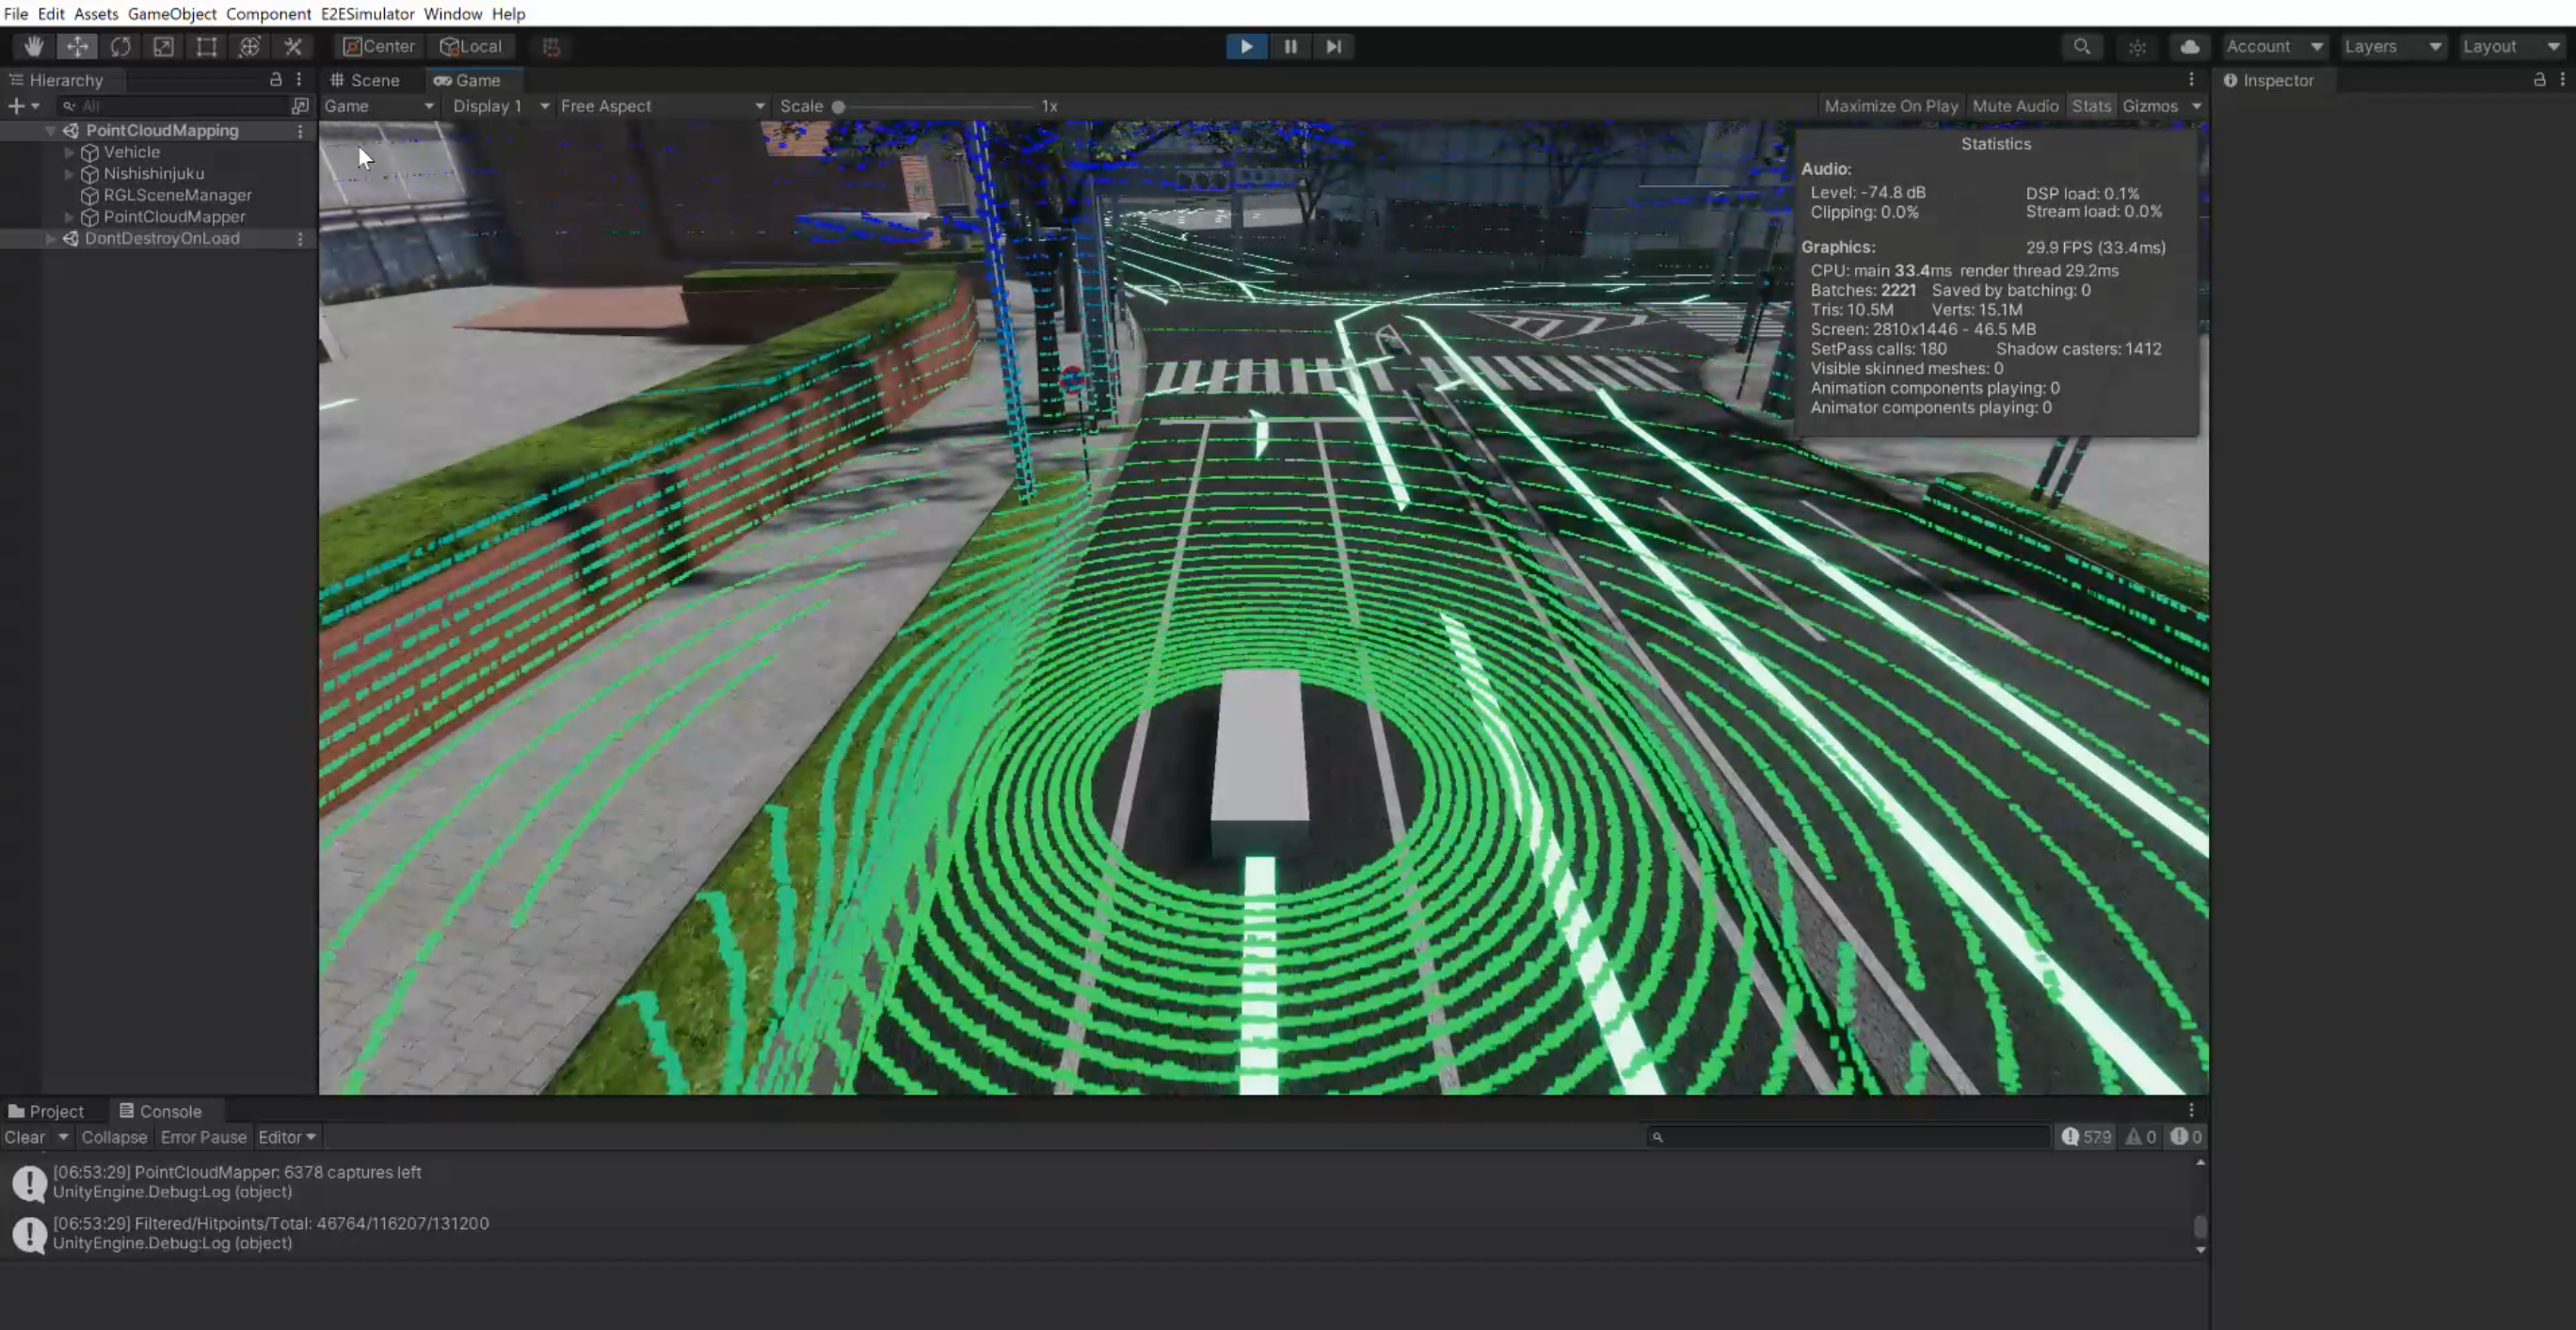This screenshot has height=1330, width=2576.
Task: Enable Maximize On Play
Action: (x=1890, y=106)
